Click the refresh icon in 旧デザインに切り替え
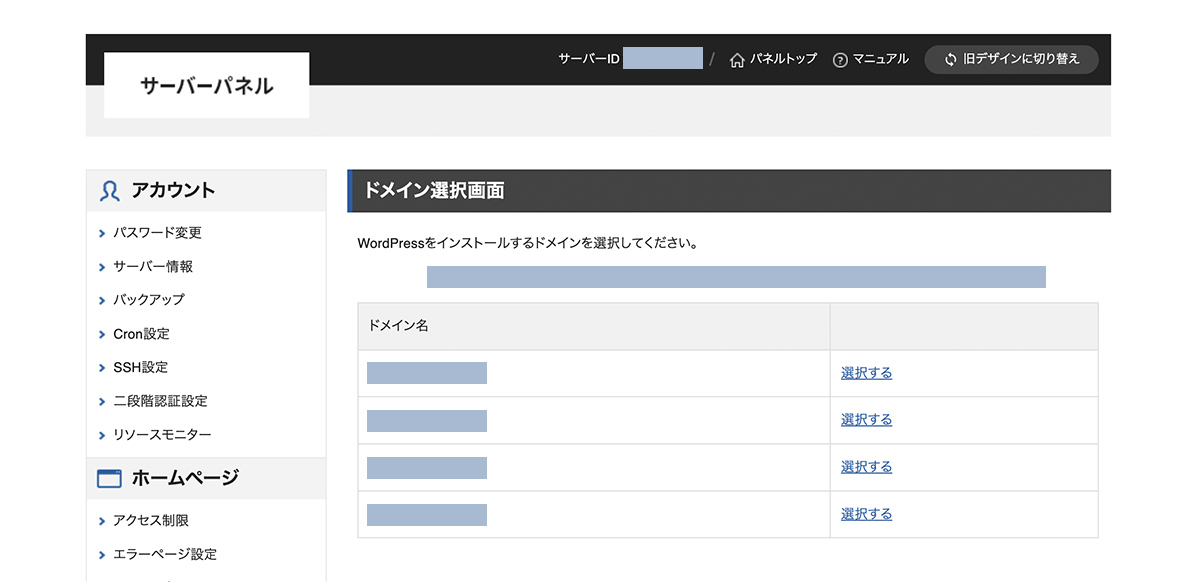The width and height of the screenshot is (1200, 582). [951, 60]
